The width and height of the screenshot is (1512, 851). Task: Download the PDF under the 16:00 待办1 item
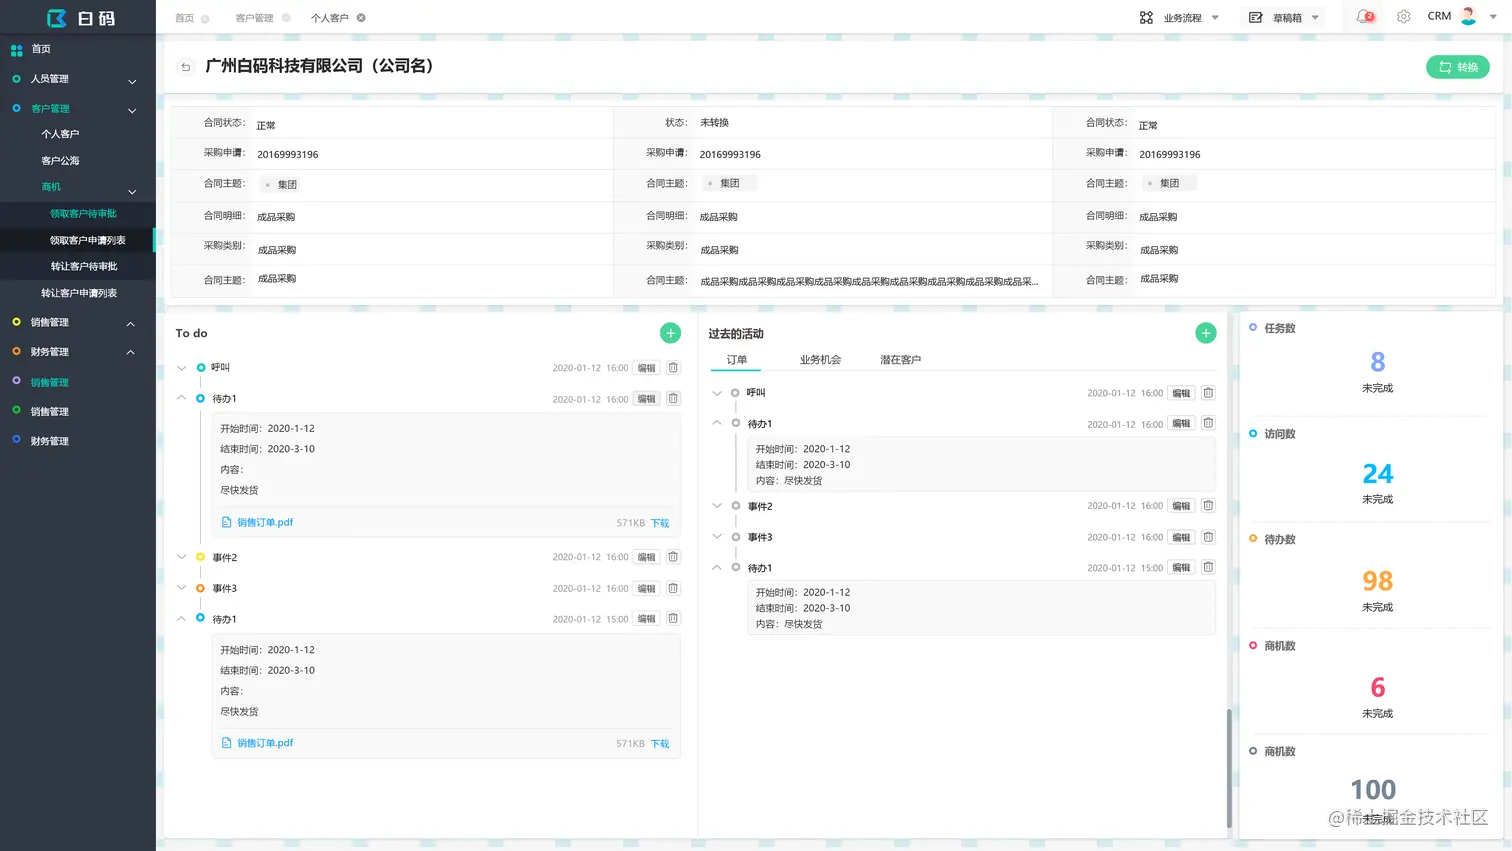660,523
